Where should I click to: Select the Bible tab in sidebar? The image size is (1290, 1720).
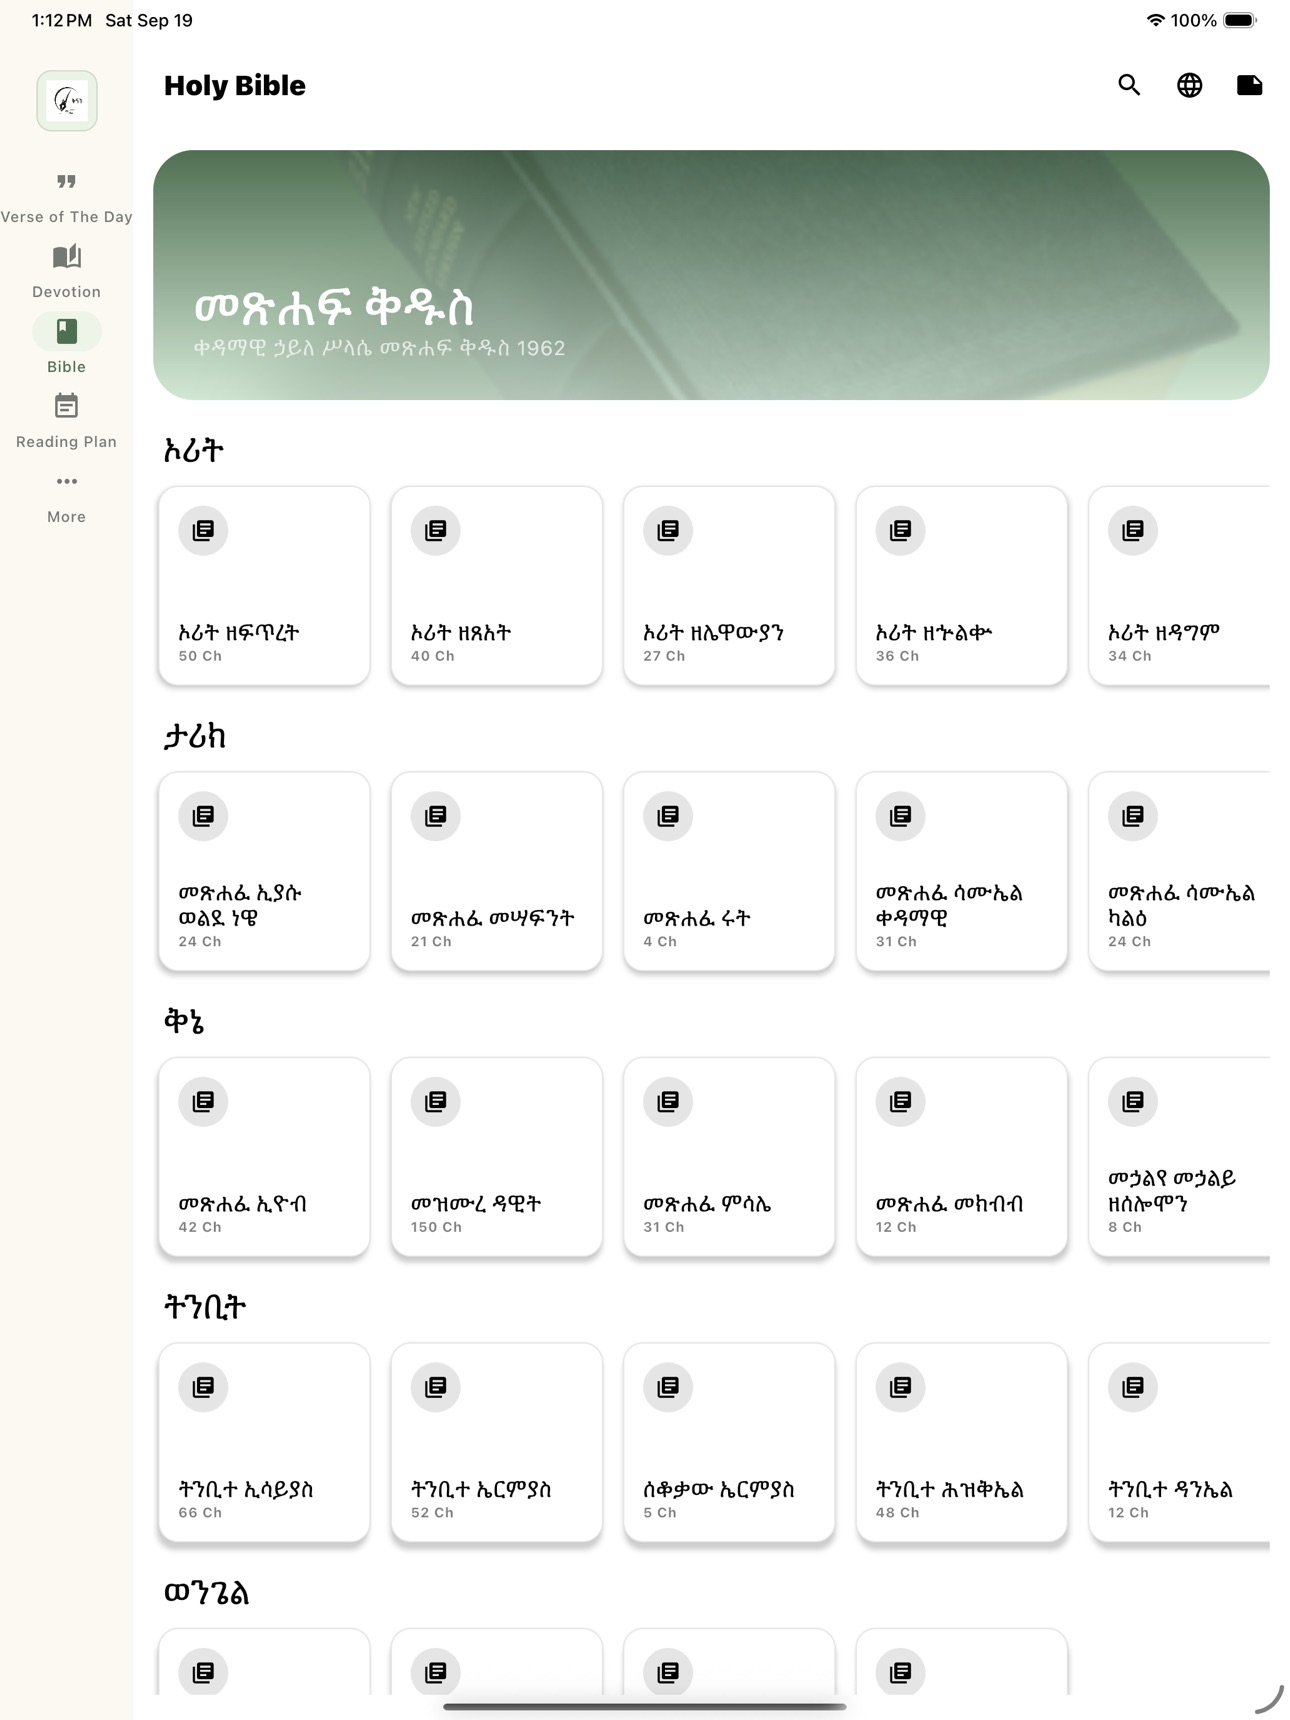tap(66, 346)
